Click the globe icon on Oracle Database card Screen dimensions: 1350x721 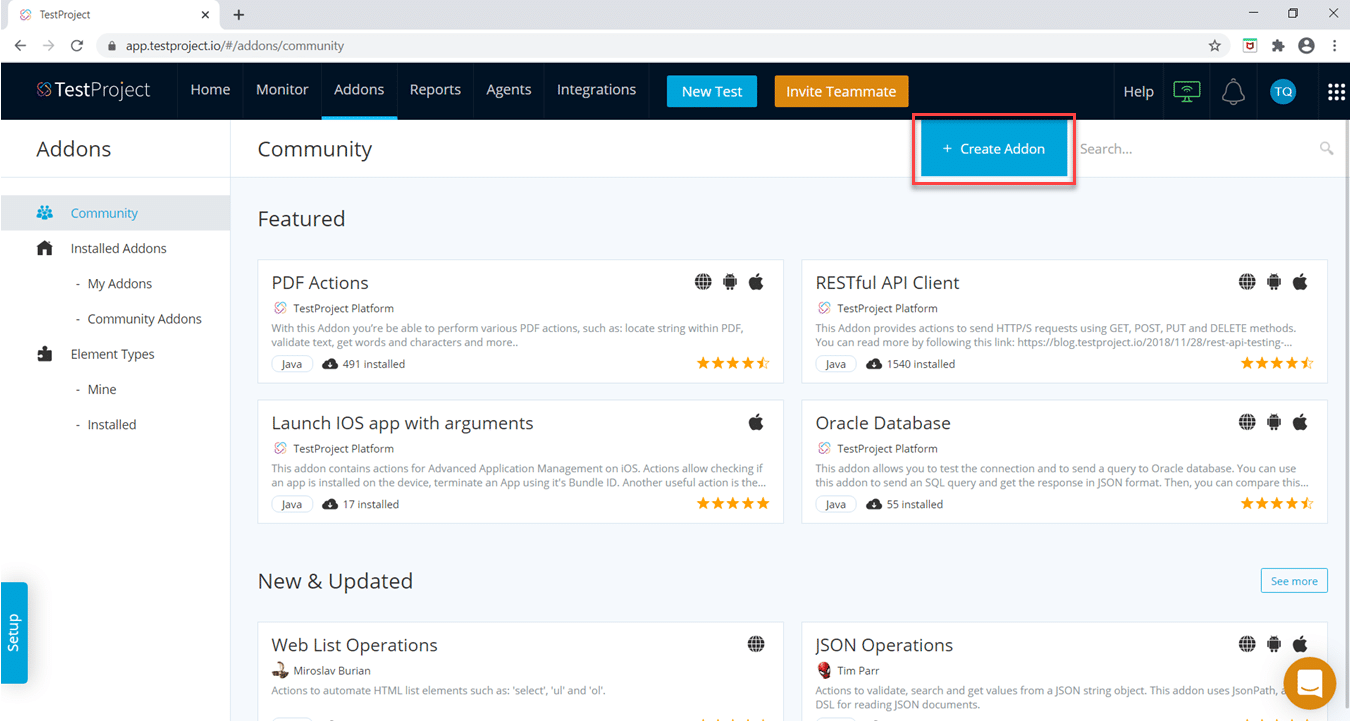1247,422
